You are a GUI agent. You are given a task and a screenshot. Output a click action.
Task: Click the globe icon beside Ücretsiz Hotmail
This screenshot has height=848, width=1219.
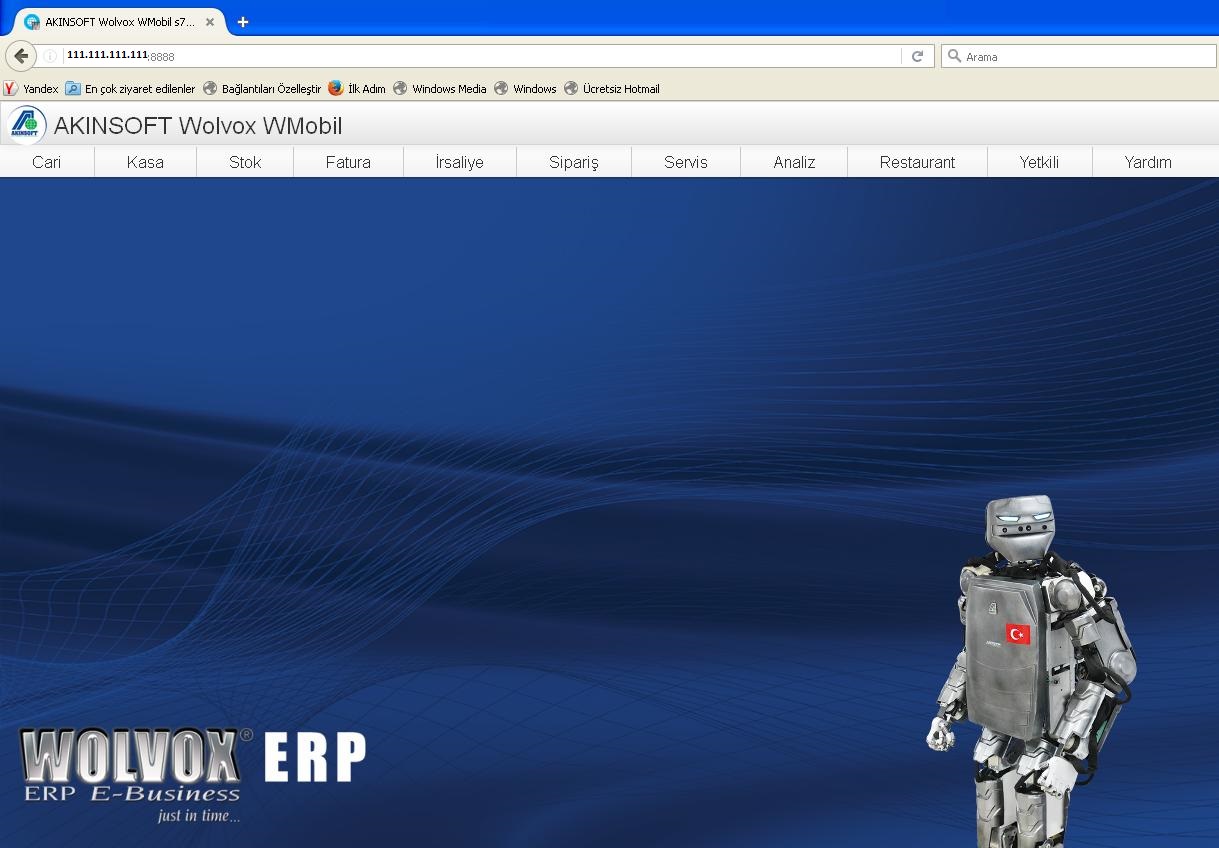571,88
